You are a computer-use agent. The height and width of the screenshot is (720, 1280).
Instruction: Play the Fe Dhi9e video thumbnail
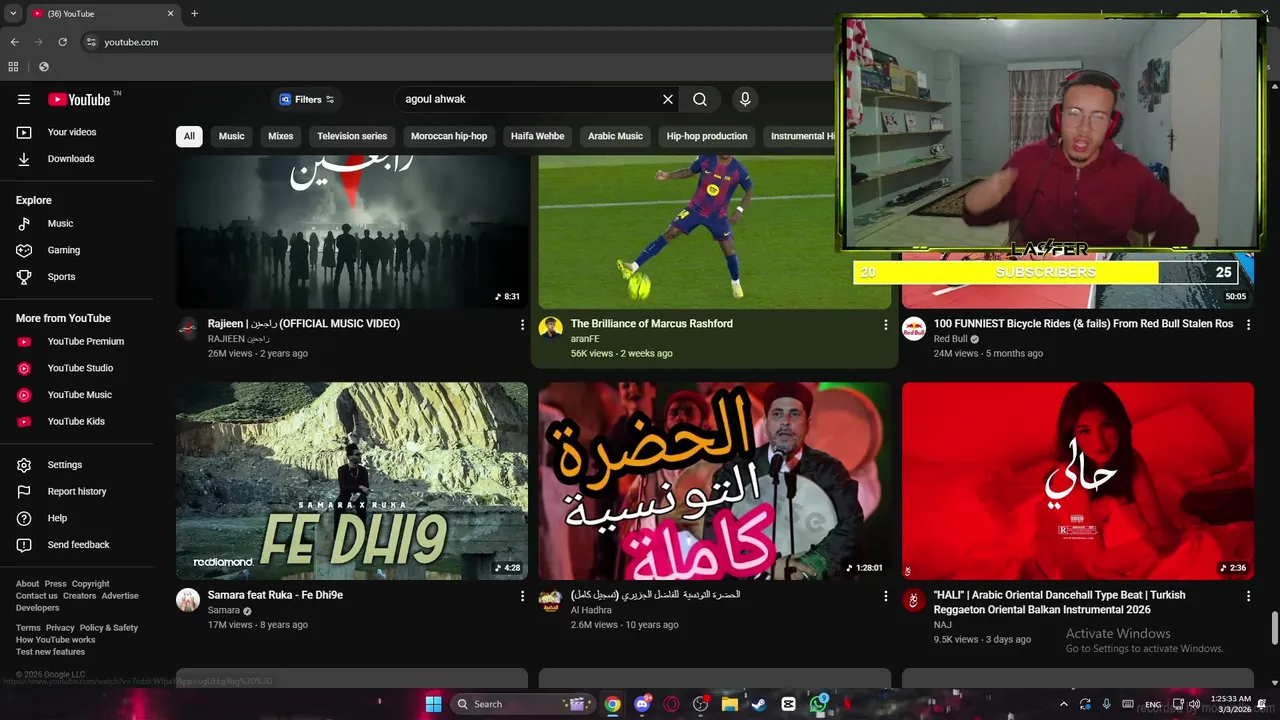click(x=352, y=481)
